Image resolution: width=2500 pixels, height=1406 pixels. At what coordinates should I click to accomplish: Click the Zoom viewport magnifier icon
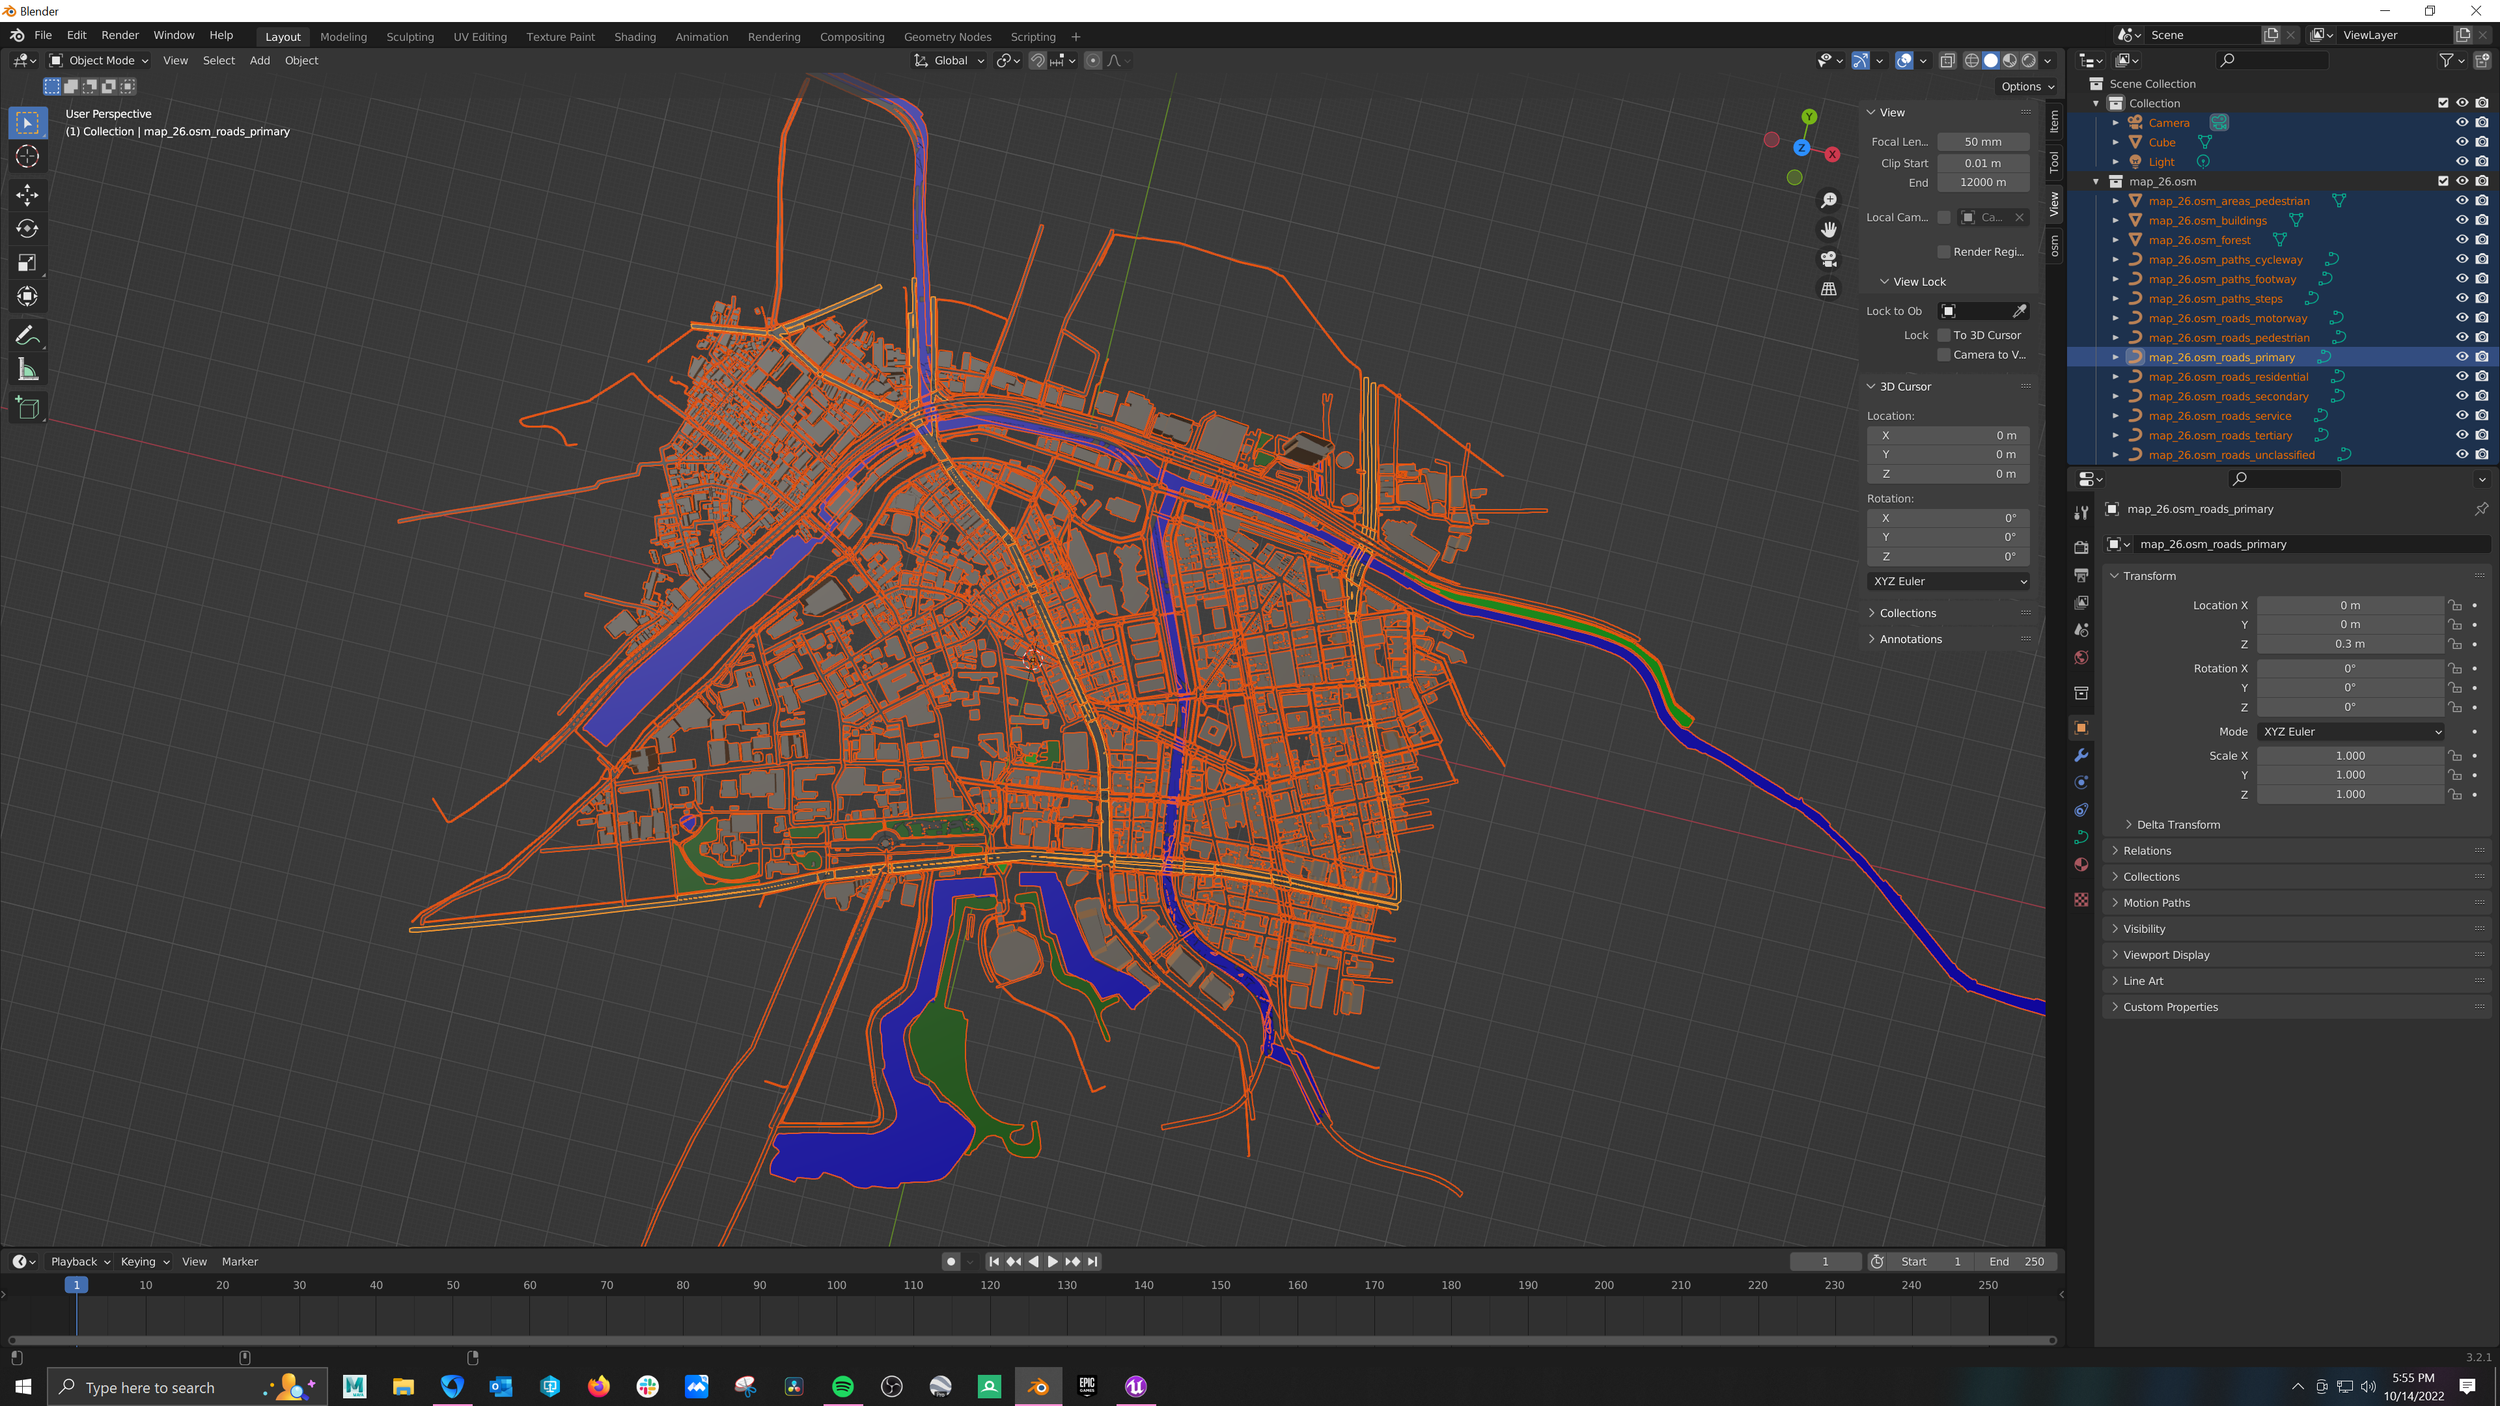tap(1829, 200)
